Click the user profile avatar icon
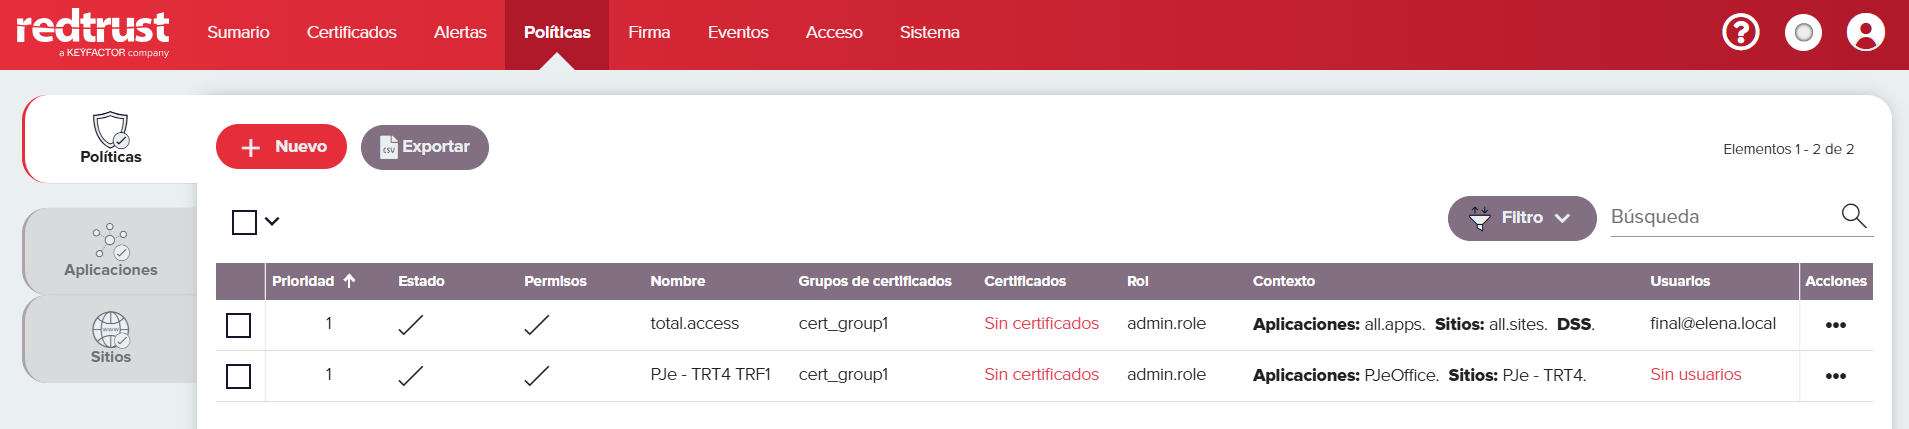 [1865, 33]
